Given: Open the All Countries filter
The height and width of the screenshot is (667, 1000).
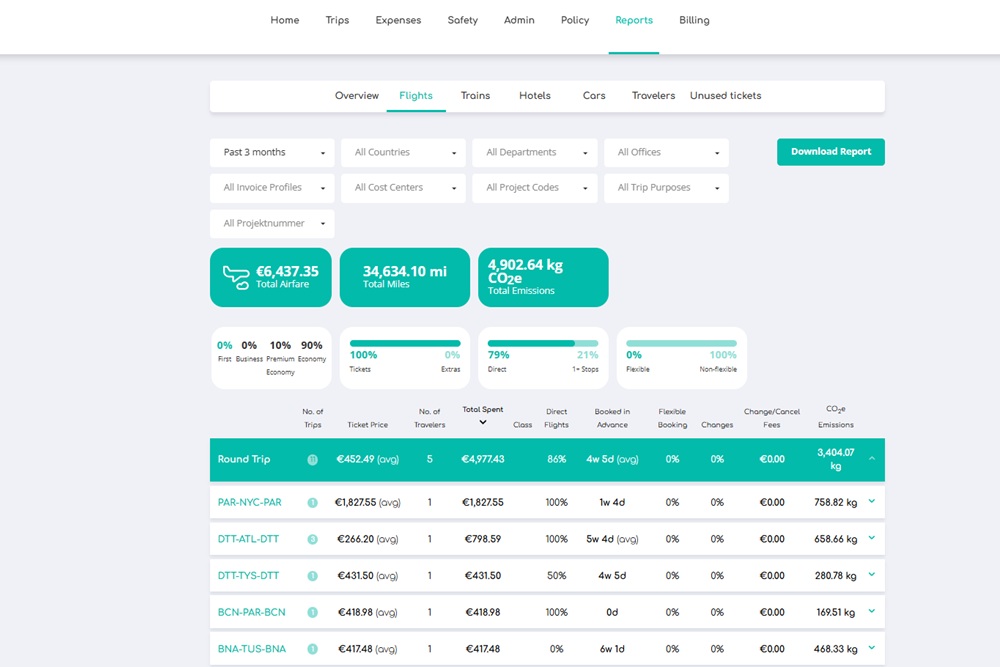Looking at the screenshot, I should [x=403, y=153].
